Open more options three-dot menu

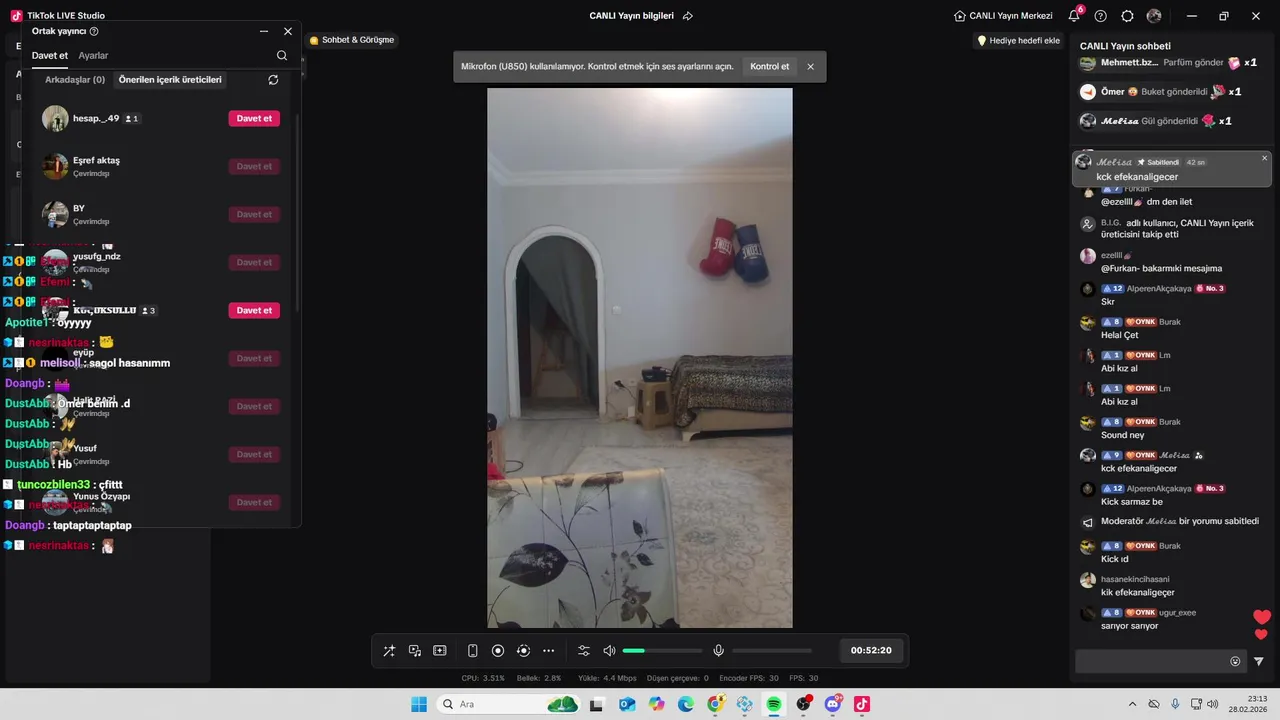[548, 651]
